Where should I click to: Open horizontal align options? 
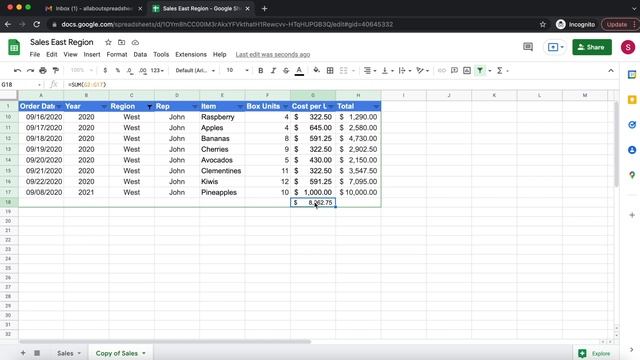(x=369, y=71)
